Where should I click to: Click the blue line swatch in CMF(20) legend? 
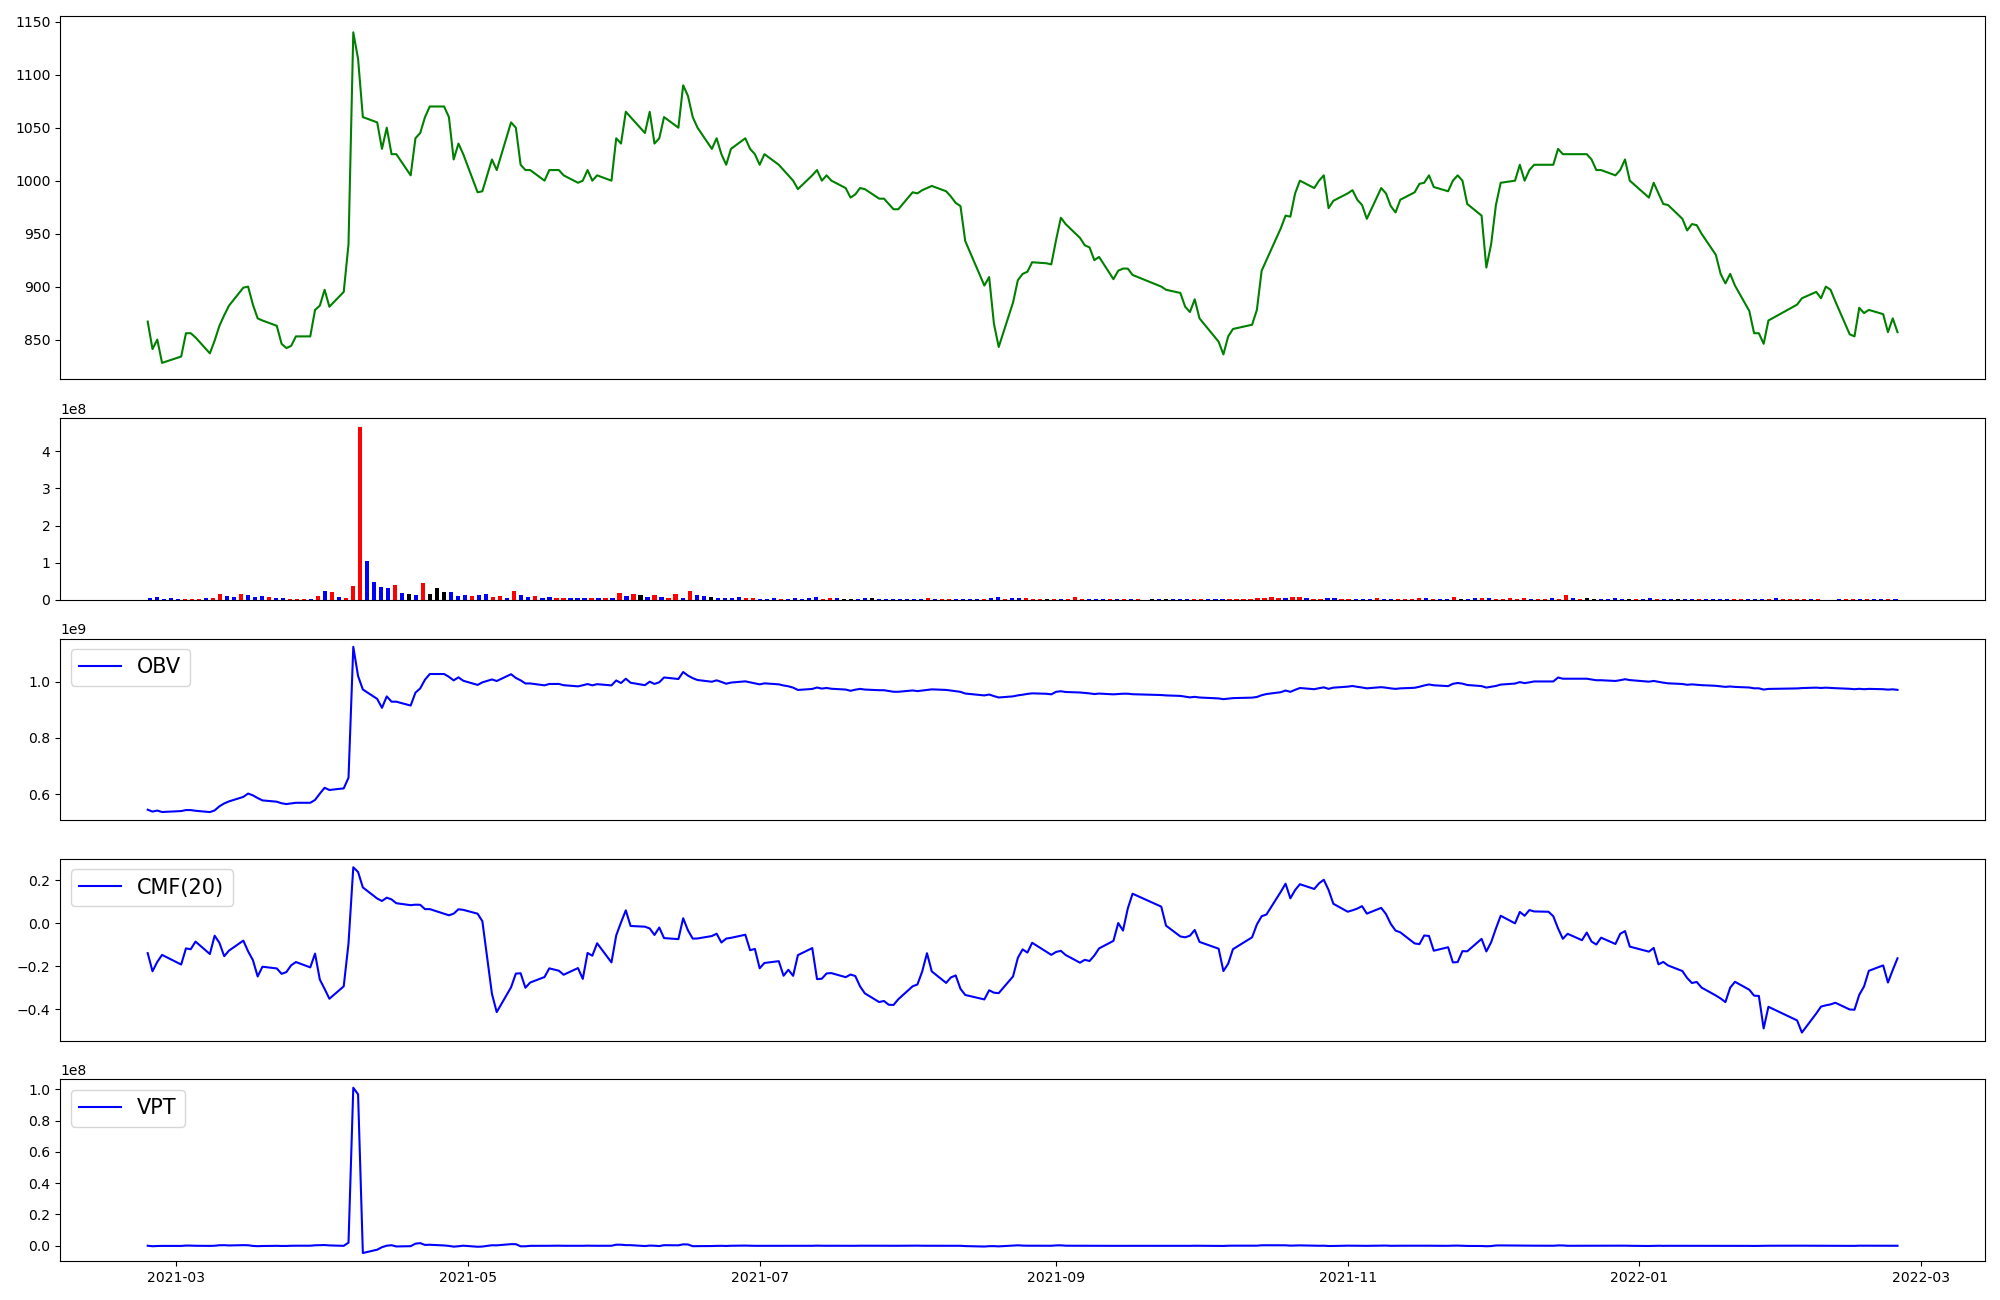click(100, 887)
